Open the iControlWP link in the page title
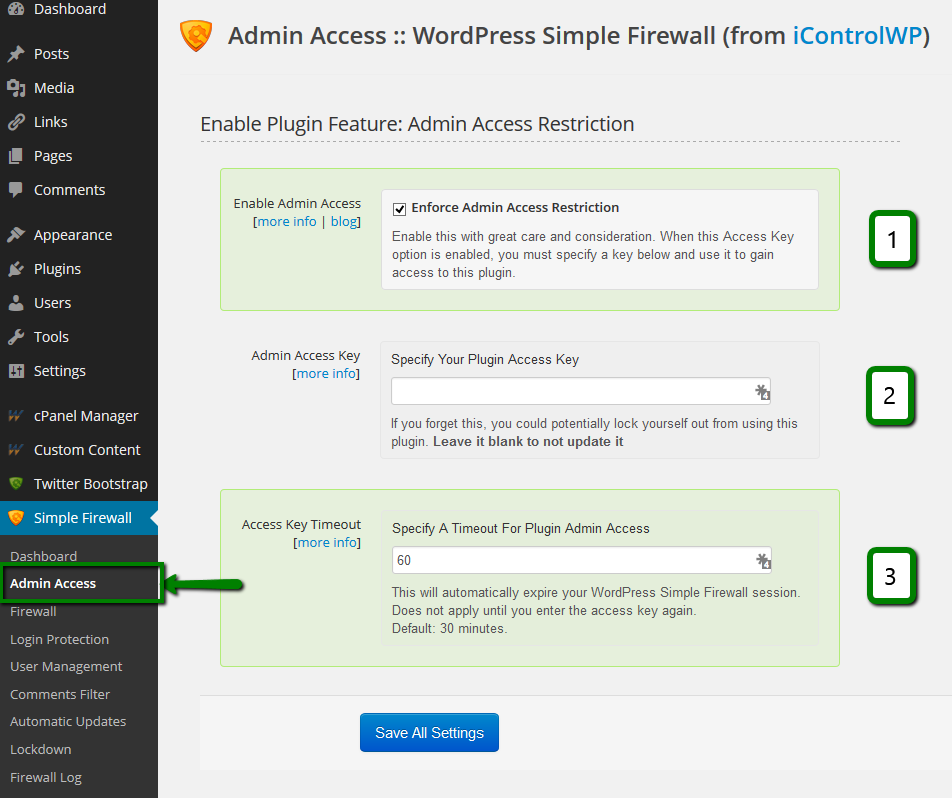The width and height of the screenshot is (952, 798). pos(858,35)
